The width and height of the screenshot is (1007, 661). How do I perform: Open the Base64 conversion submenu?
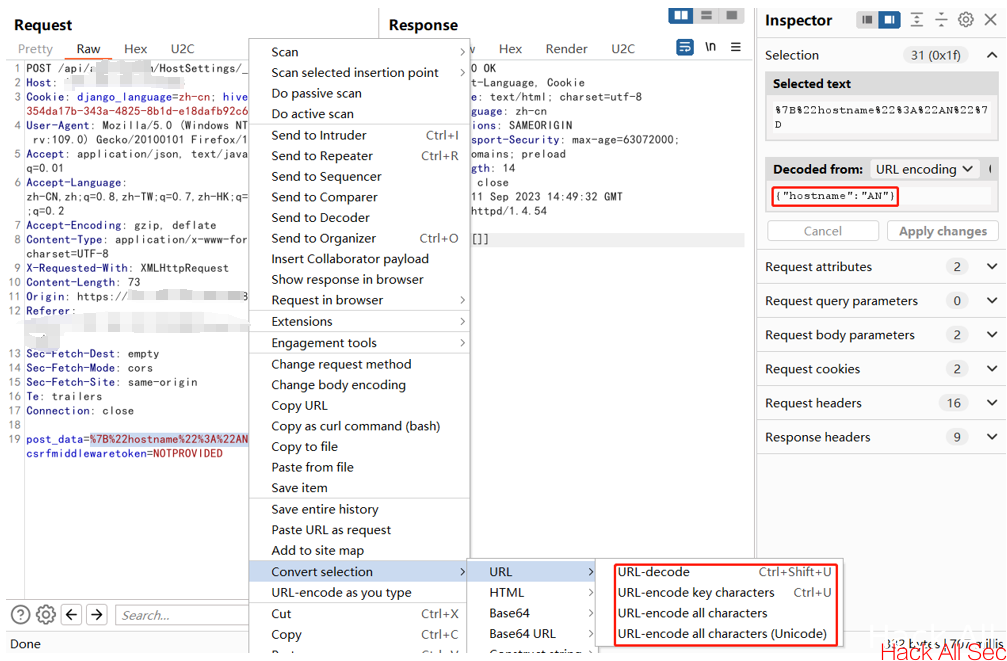tap(532, 613)
